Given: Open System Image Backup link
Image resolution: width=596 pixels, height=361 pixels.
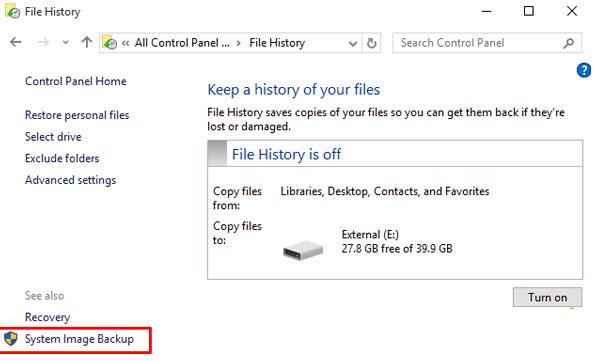Looking at the screenshot, I should tap(79, 339).
